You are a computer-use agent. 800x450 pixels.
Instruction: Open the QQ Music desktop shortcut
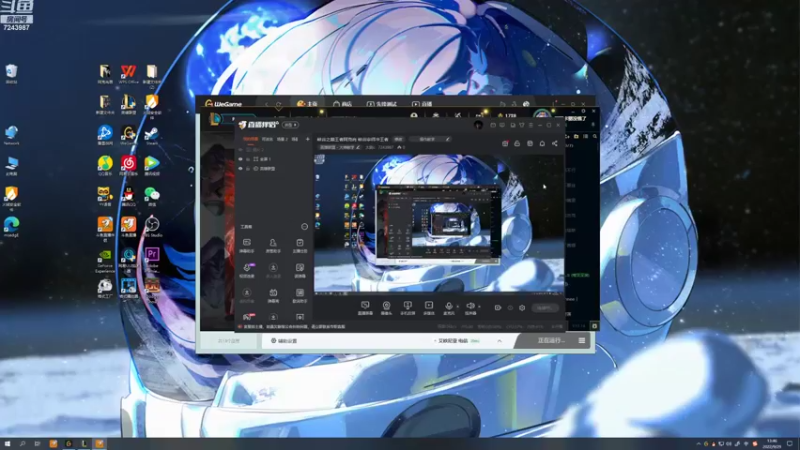click(105, 166)
